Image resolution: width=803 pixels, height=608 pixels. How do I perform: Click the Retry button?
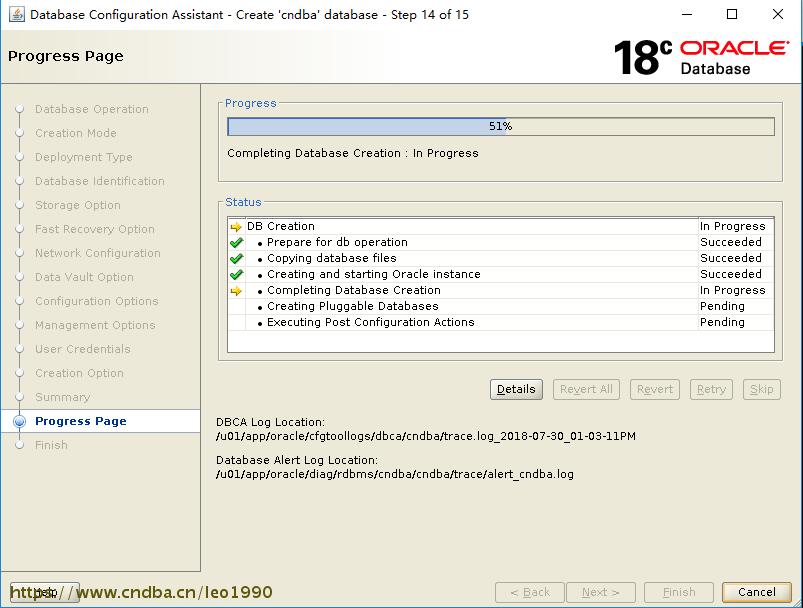click(711, 389)
